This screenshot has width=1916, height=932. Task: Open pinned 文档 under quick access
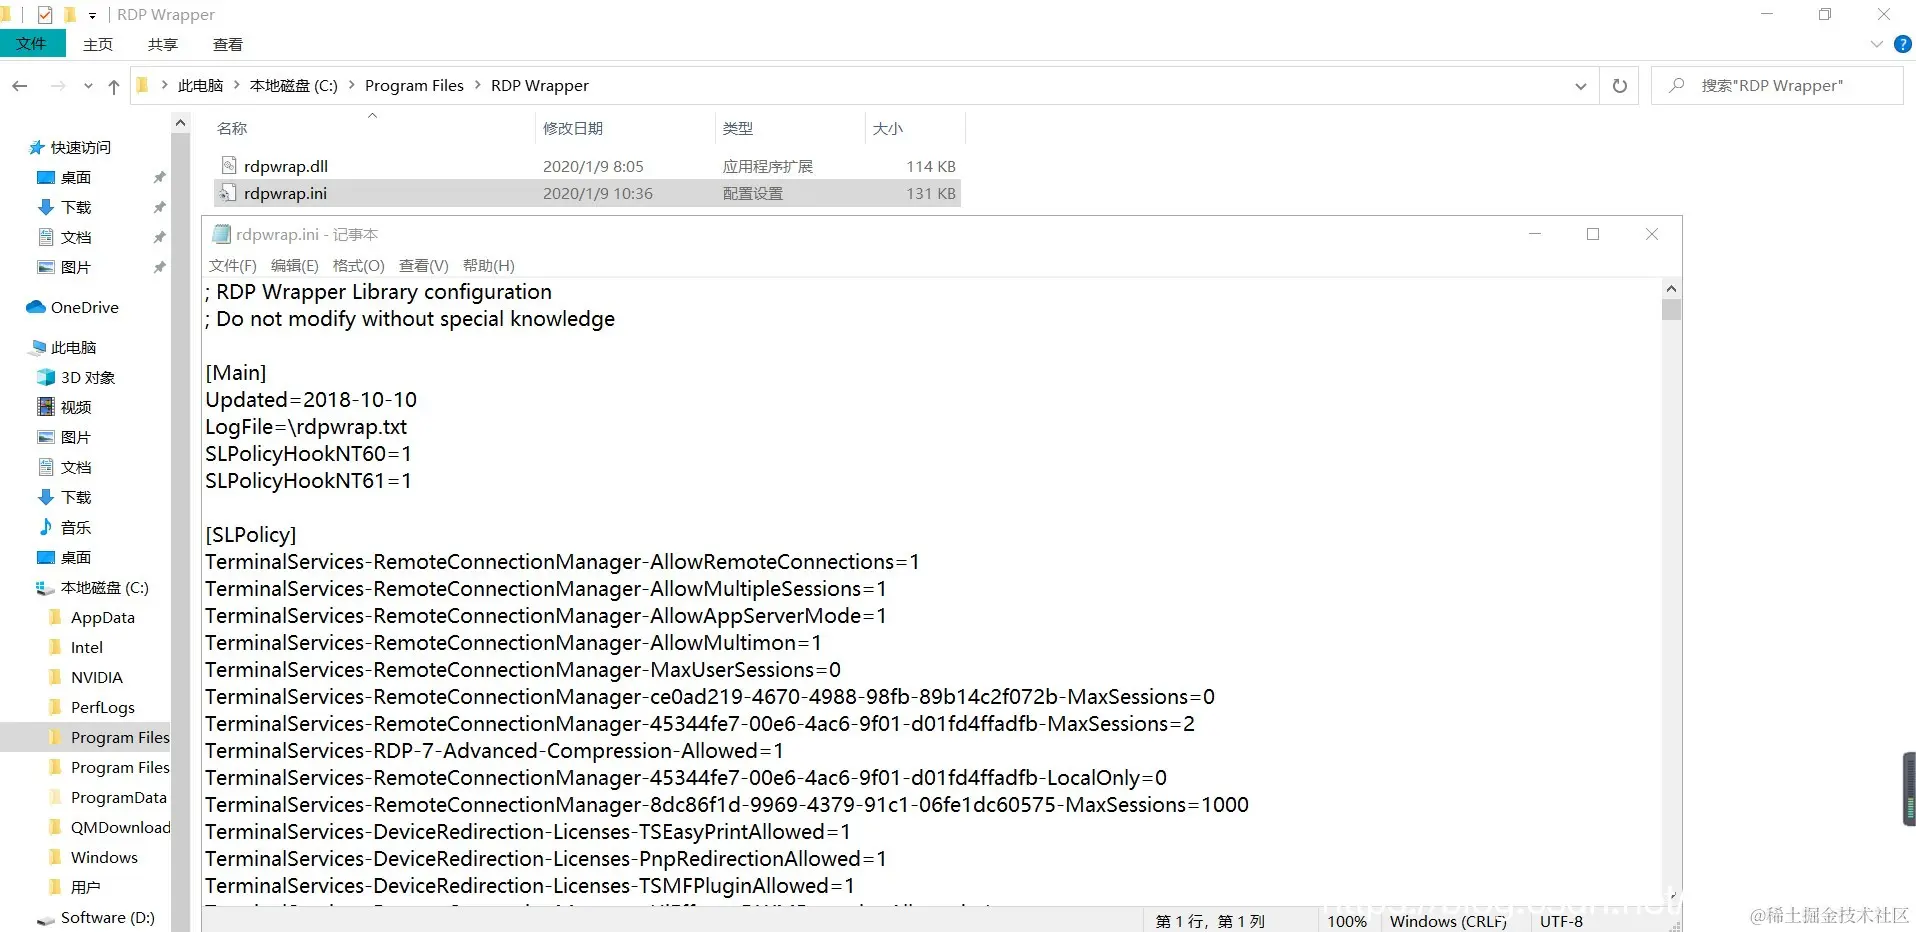[76, 238]
